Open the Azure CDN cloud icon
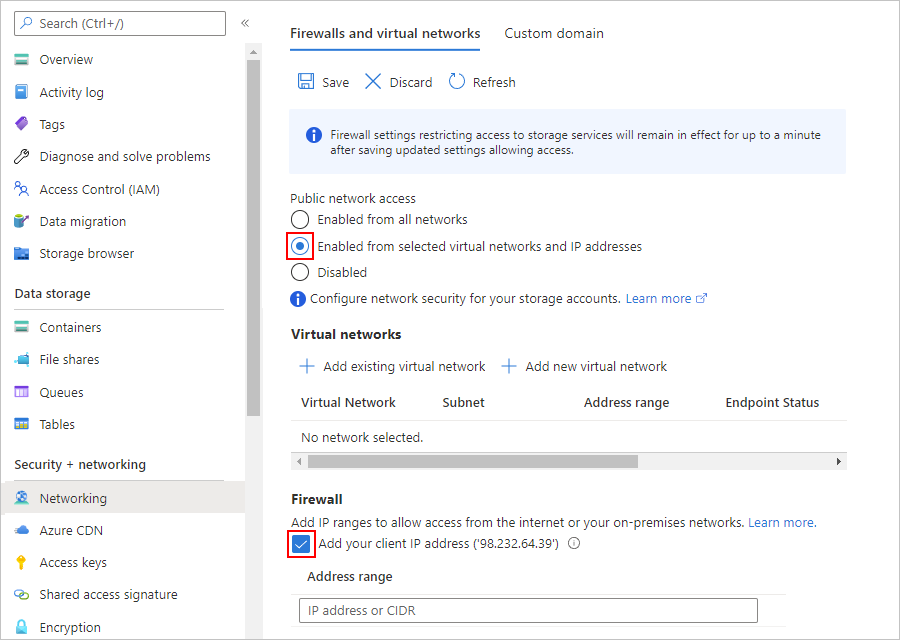Image resolution: width=900 pixels, height=640 pixels. [22, 530]
